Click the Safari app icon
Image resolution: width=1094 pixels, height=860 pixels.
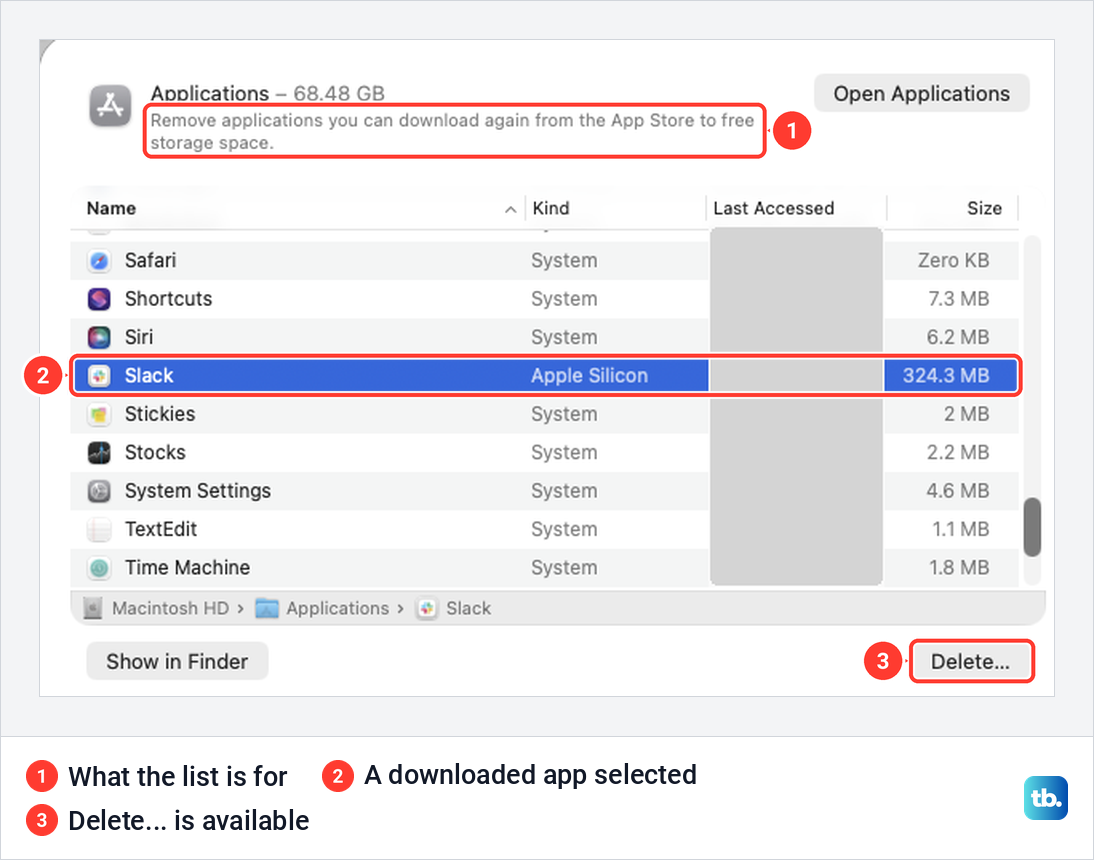pyautogui.click(x=99, y=261)
